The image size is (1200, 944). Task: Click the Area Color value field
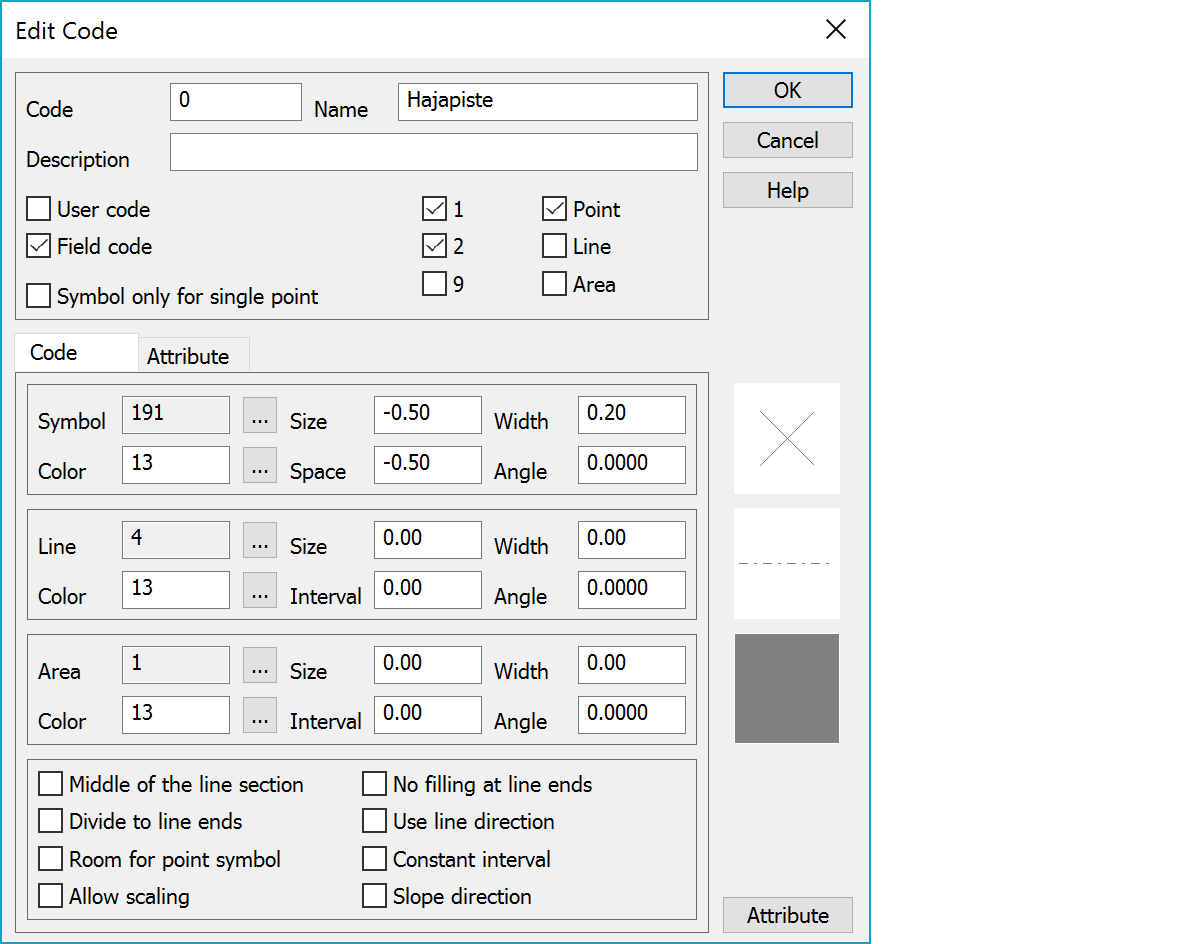(x=176, y=715)
